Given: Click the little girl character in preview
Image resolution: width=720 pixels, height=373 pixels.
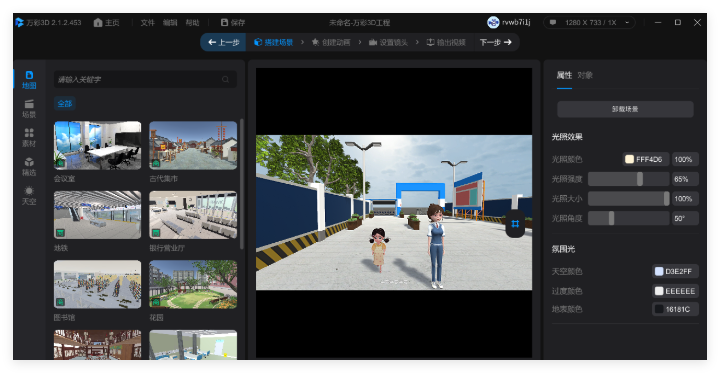Looking at the screenshot, I should pyautogui.click(x=379, y=249).
